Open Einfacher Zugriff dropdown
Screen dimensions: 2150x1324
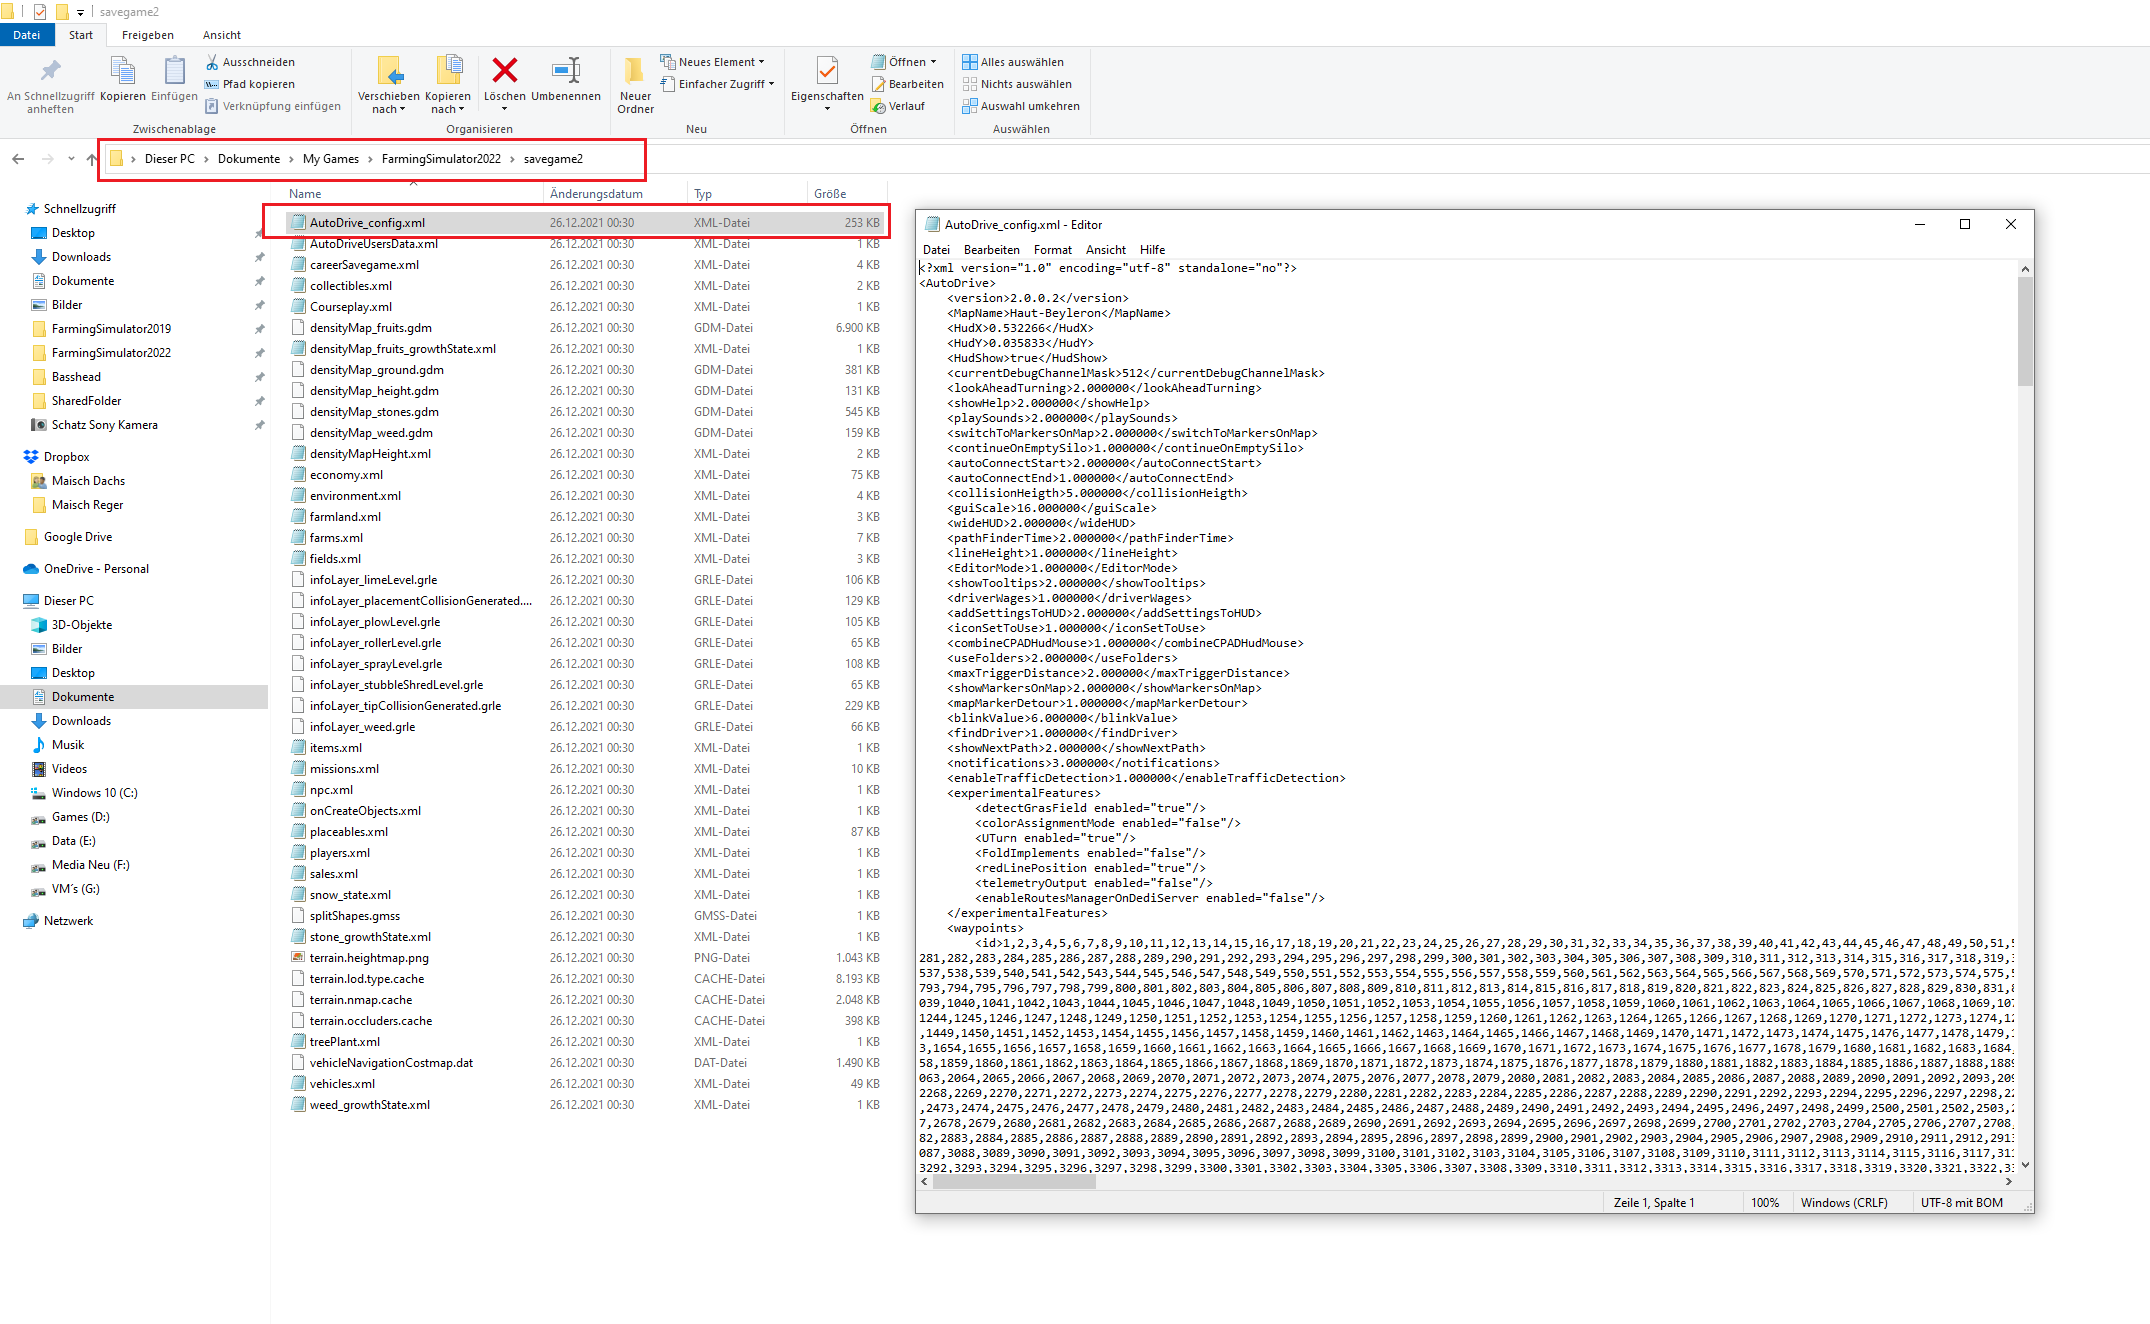point(718,84)
